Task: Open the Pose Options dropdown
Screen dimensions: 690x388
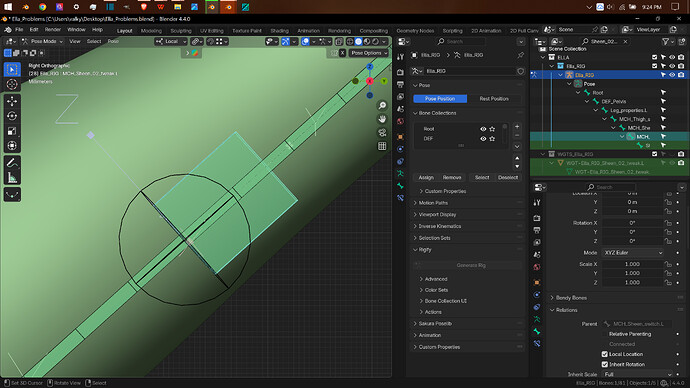Action: [x=369, y=53]
